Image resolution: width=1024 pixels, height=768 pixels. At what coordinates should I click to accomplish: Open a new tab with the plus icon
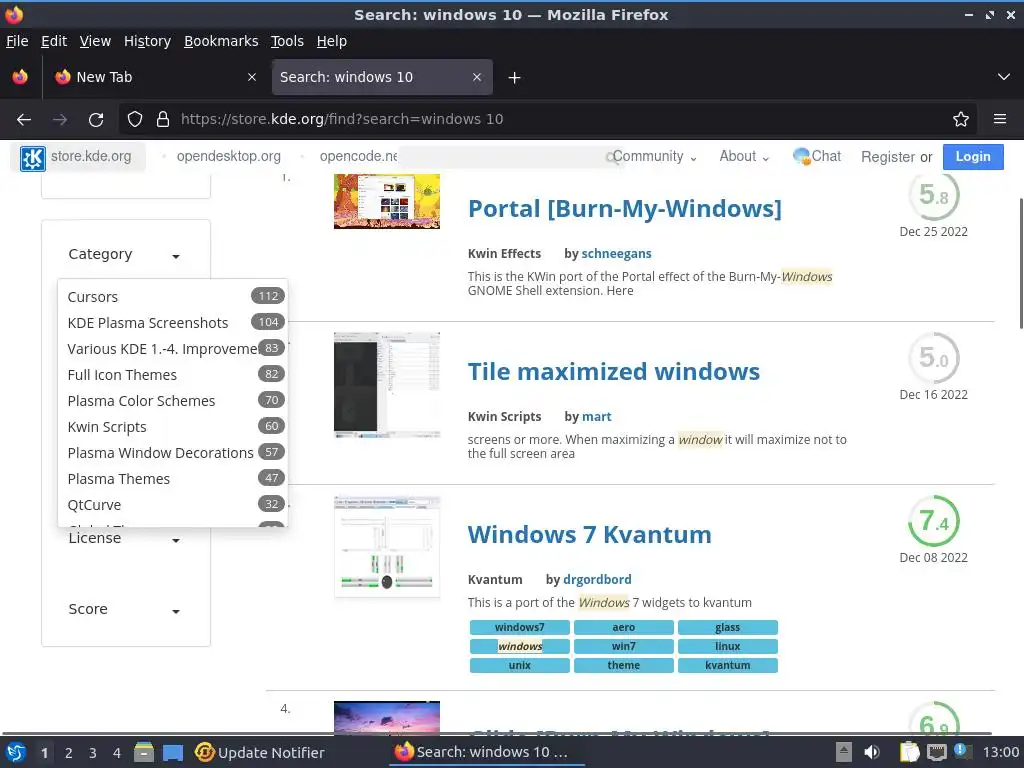tap(515, 78)
